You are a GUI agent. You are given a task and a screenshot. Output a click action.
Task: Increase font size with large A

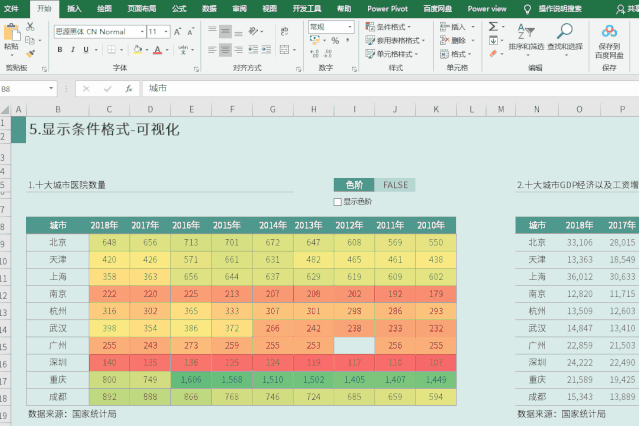coord(178,31)
